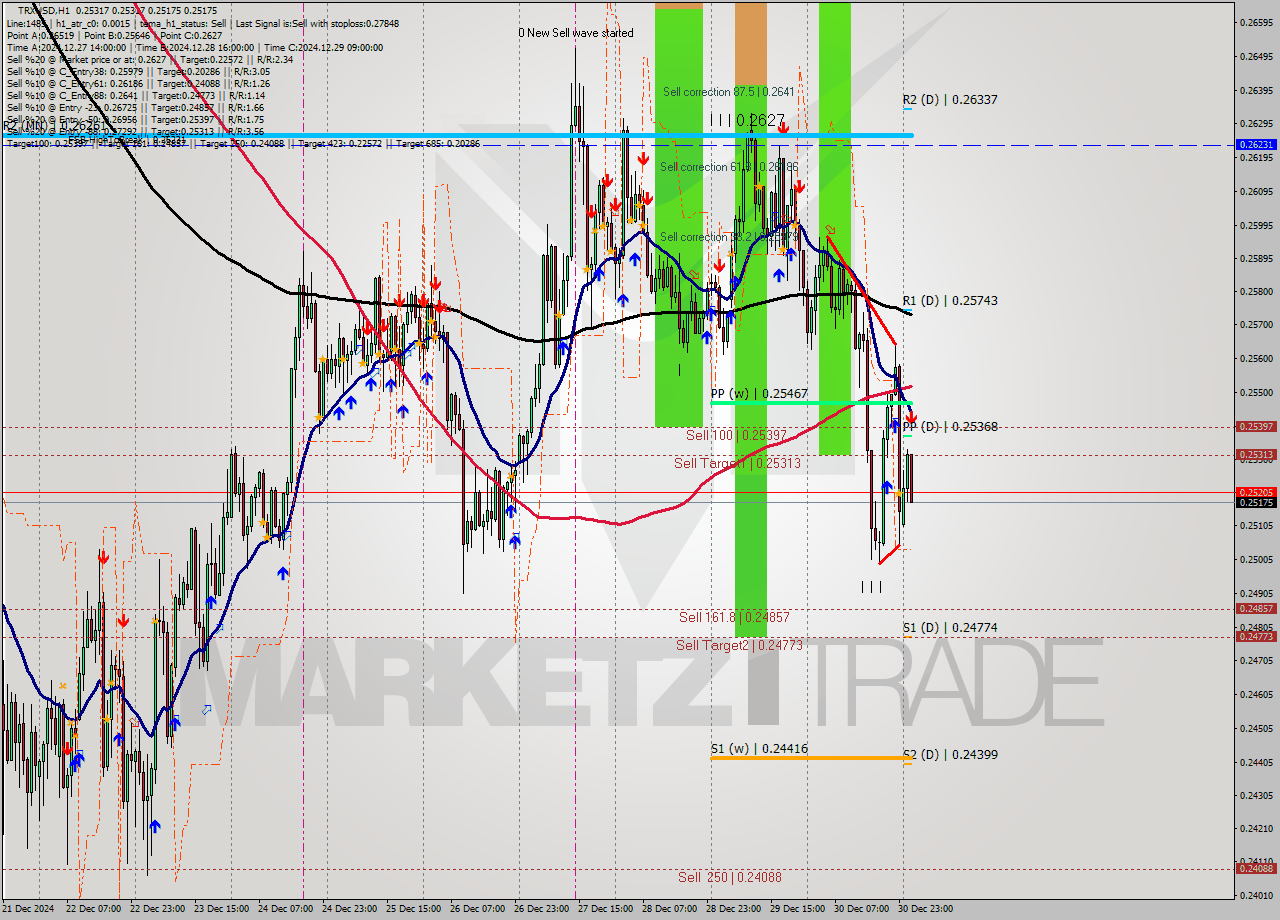Click the 0.24405 axis price label
Screen dimensions: 1280x920
tap(1256, 761)
